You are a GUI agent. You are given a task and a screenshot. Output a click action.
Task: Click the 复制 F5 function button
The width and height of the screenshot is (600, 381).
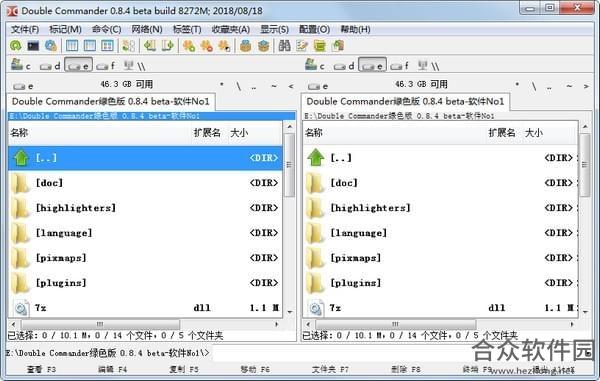click(184, 370)
